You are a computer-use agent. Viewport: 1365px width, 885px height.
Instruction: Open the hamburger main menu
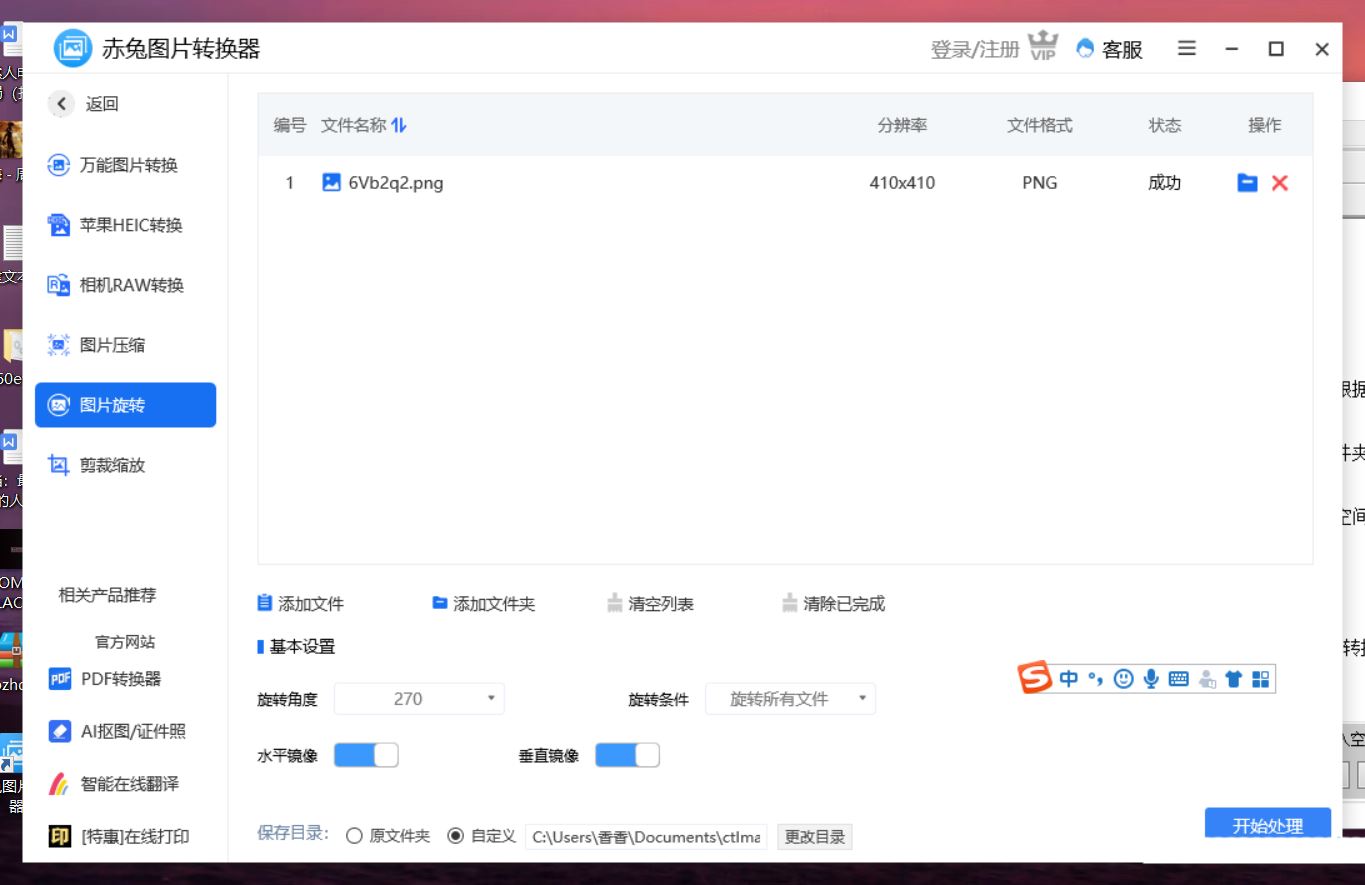(1187, 48)
